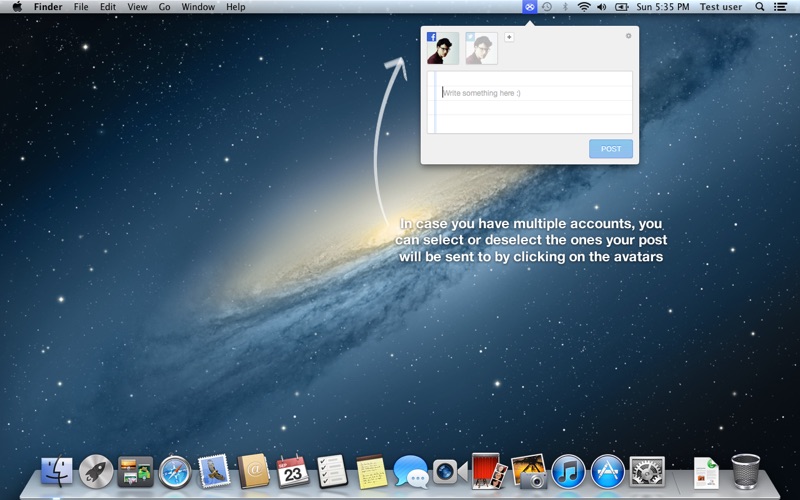Toggle the Facebook account avatar

pos(442,48)
